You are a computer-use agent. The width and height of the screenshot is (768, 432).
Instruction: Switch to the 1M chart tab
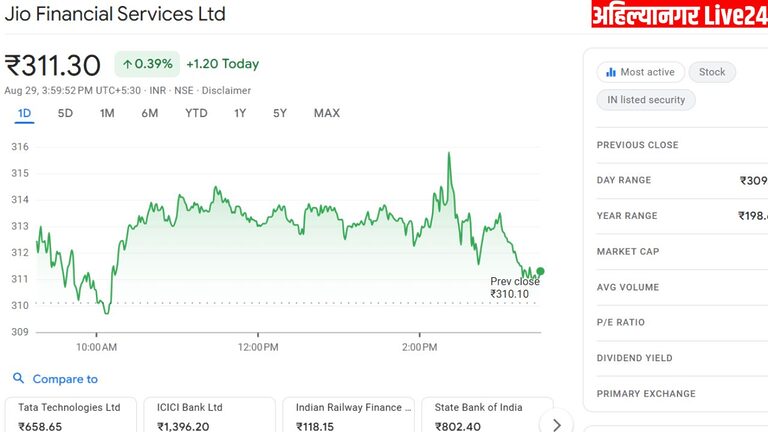(x=107, y=113)
